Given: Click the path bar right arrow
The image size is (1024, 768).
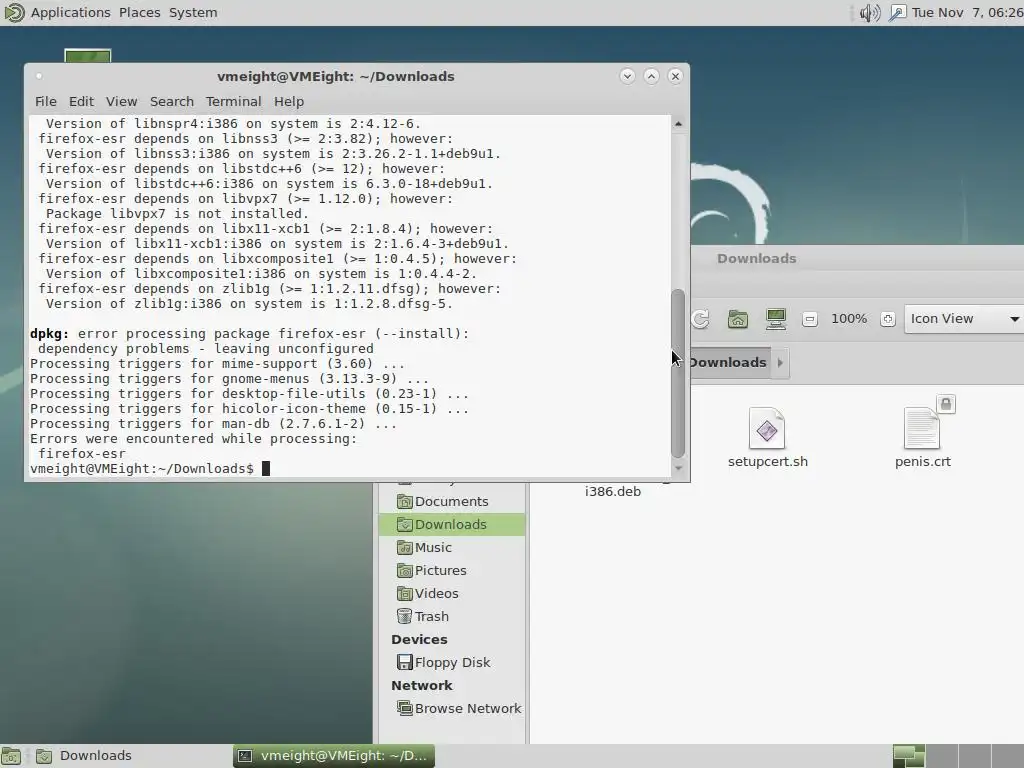Looking at the screenshot, I should (780, 362).
